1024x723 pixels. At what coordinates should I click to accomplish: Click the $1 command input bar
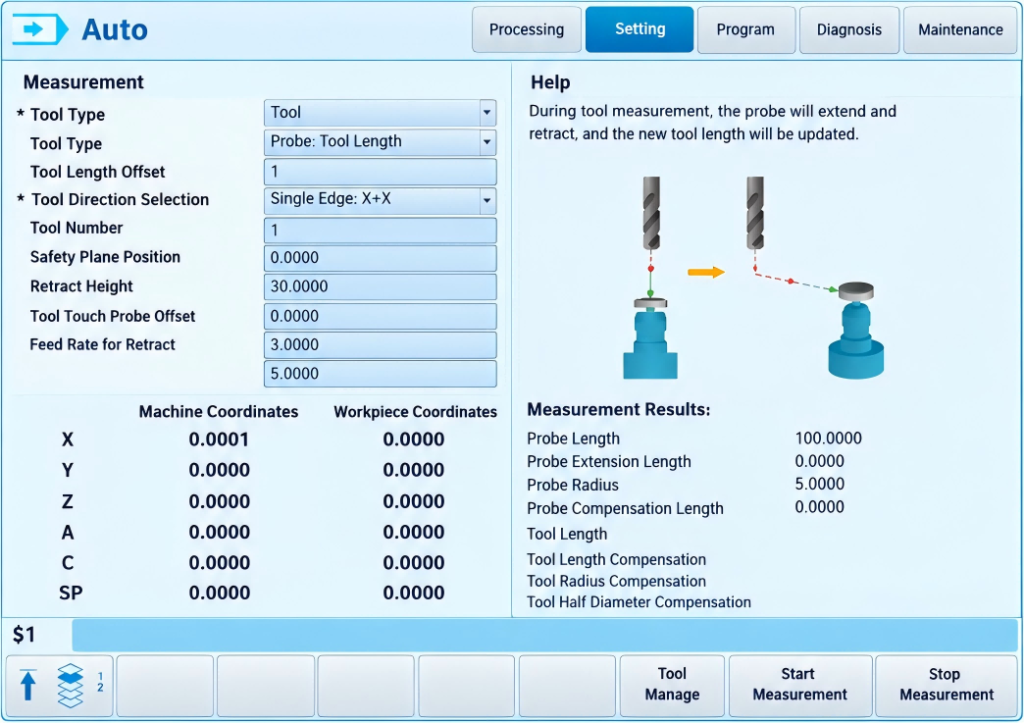coord(545,635)
